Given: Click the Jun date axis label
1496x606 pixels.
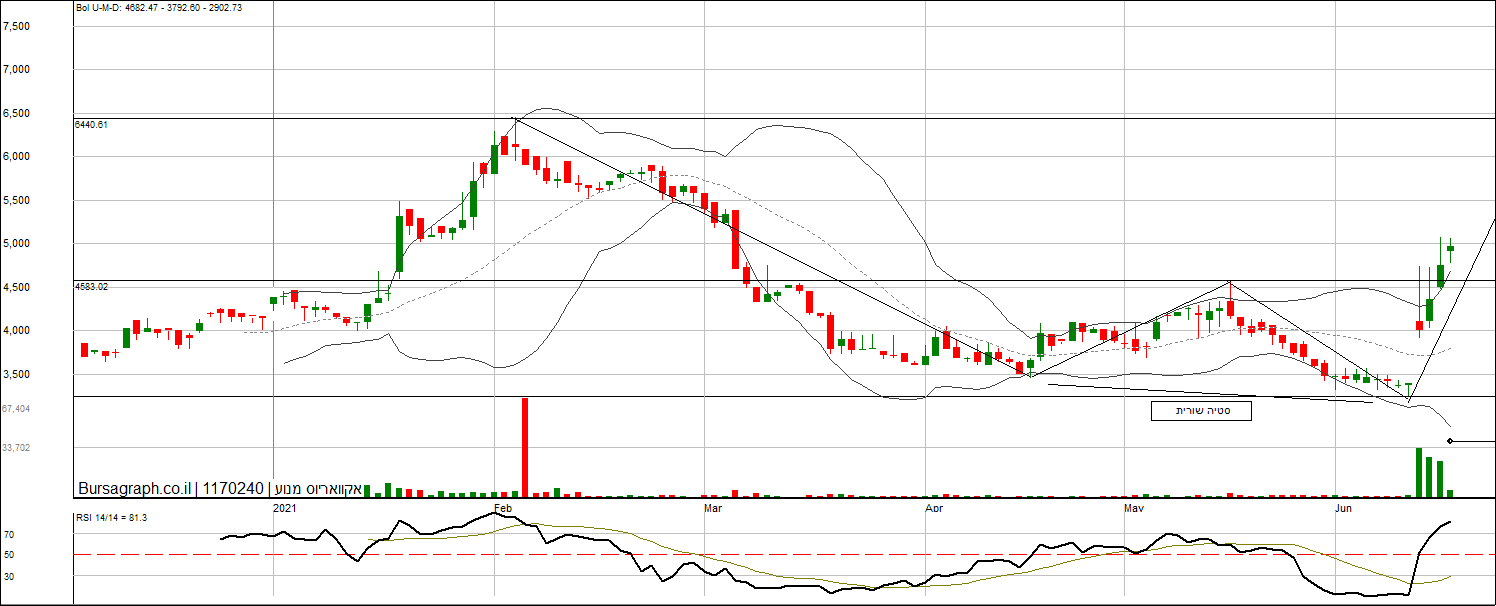Looking at the screenshot, I should (x=1345, y=509).
